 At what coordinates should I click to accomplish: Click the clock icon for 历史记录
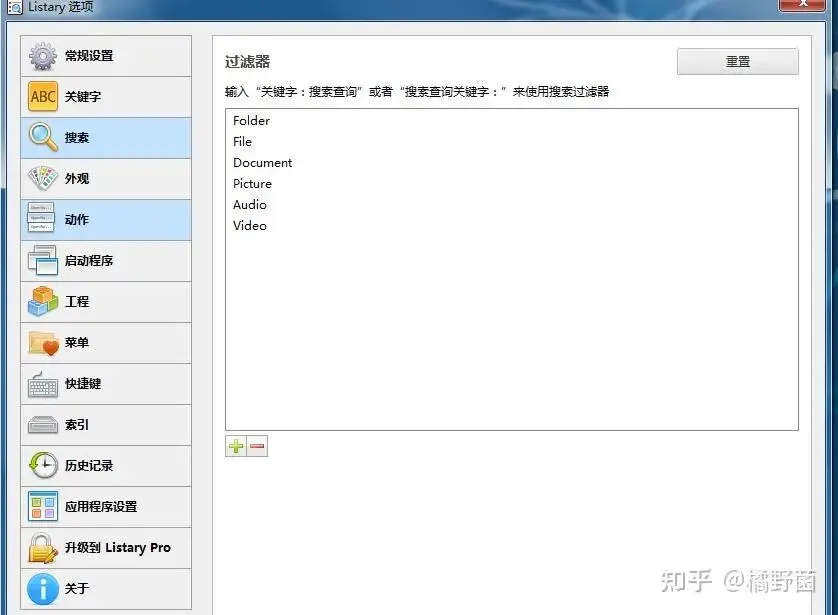click(43, 465)
